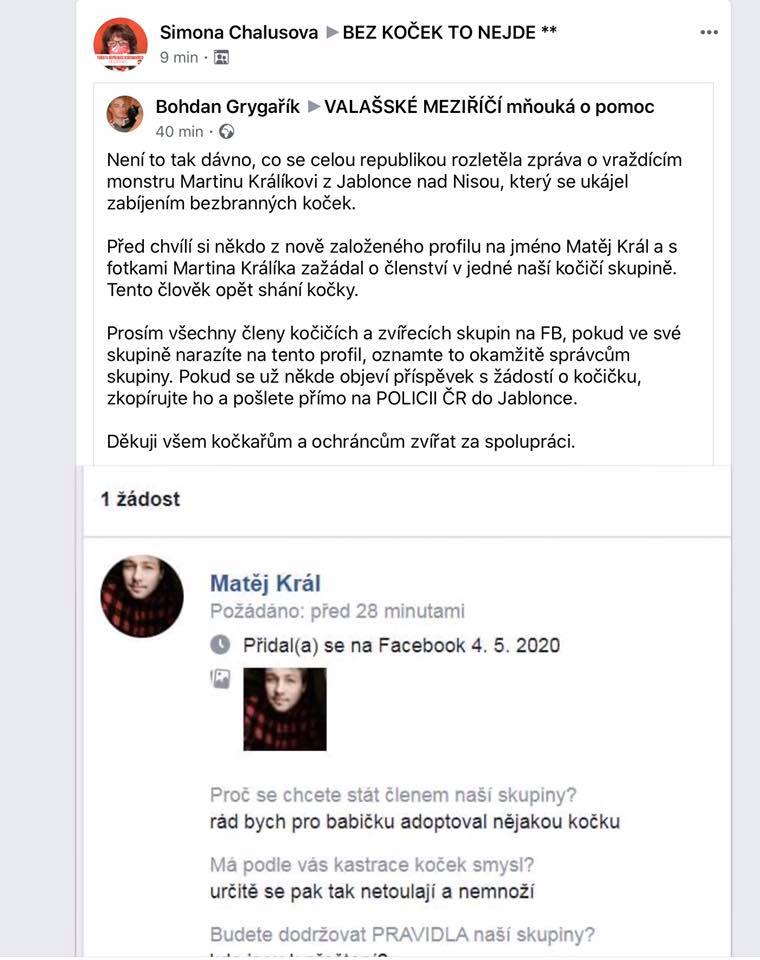Open VALAŠSKÉ MEZIŘÍČÍ mňouká o pomoc group
This screenshot has height=960, width=760.
coord(489,107)
